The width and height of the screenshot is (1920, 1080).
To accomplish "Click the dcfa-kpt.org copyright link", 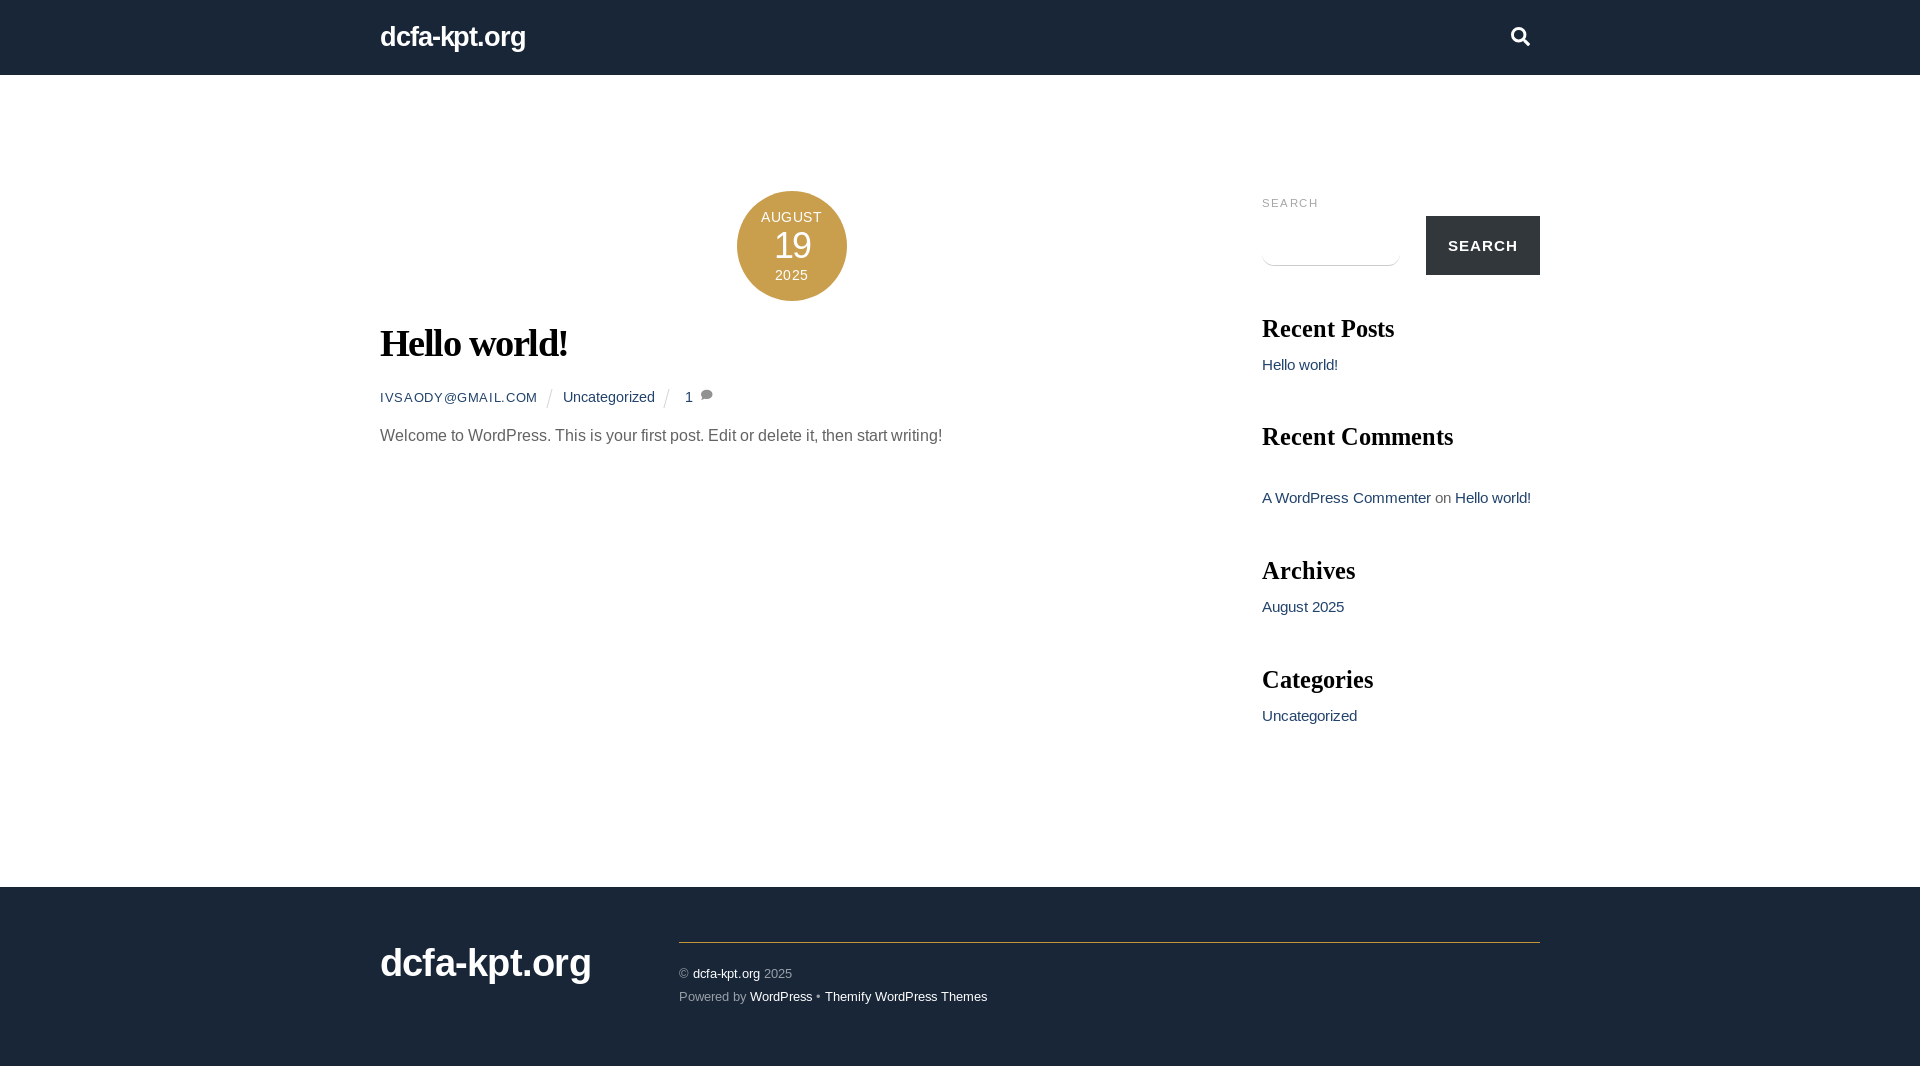I will click(726, 974).
